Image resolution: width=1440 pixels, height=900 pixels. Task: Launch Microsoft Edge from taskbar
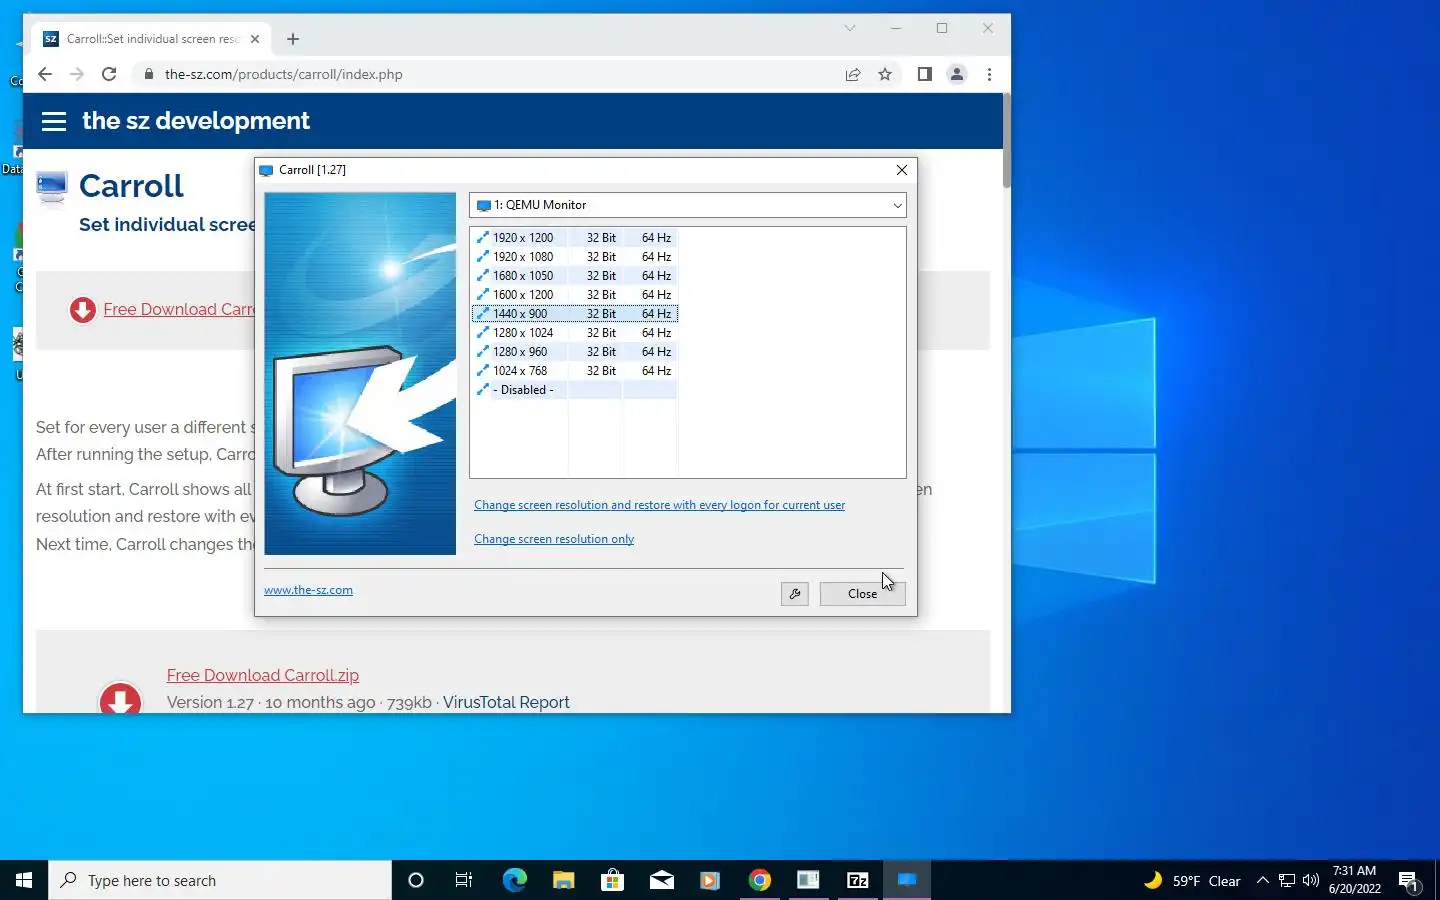coord(514,880)
